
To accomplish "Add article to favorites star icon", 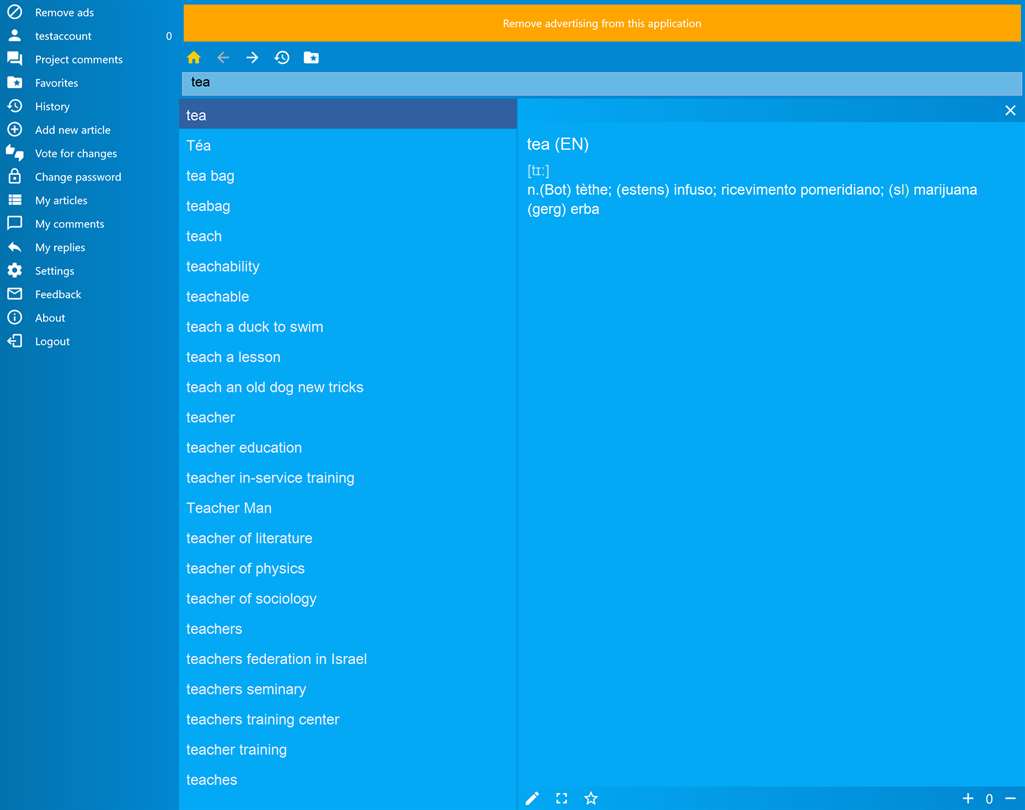I will 591,798.
